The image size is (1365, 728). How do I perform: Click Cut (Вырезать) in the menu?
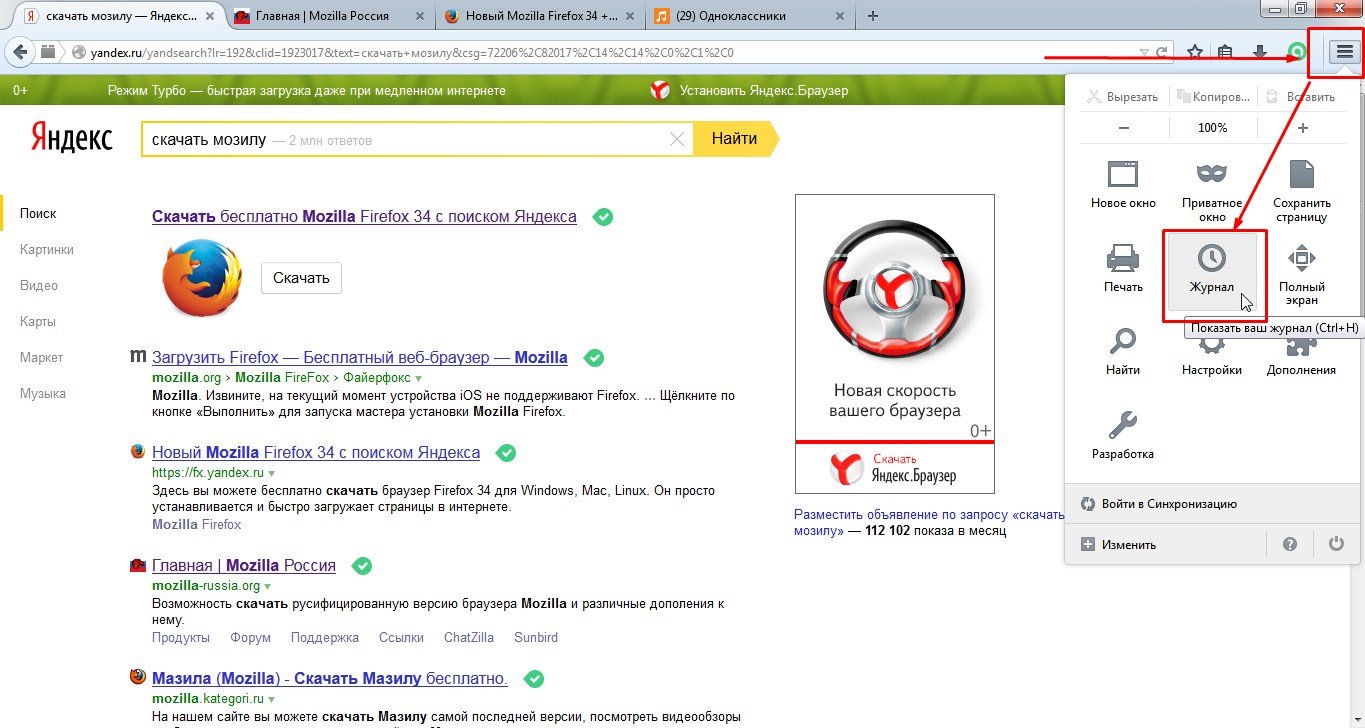coord(1122,97)
